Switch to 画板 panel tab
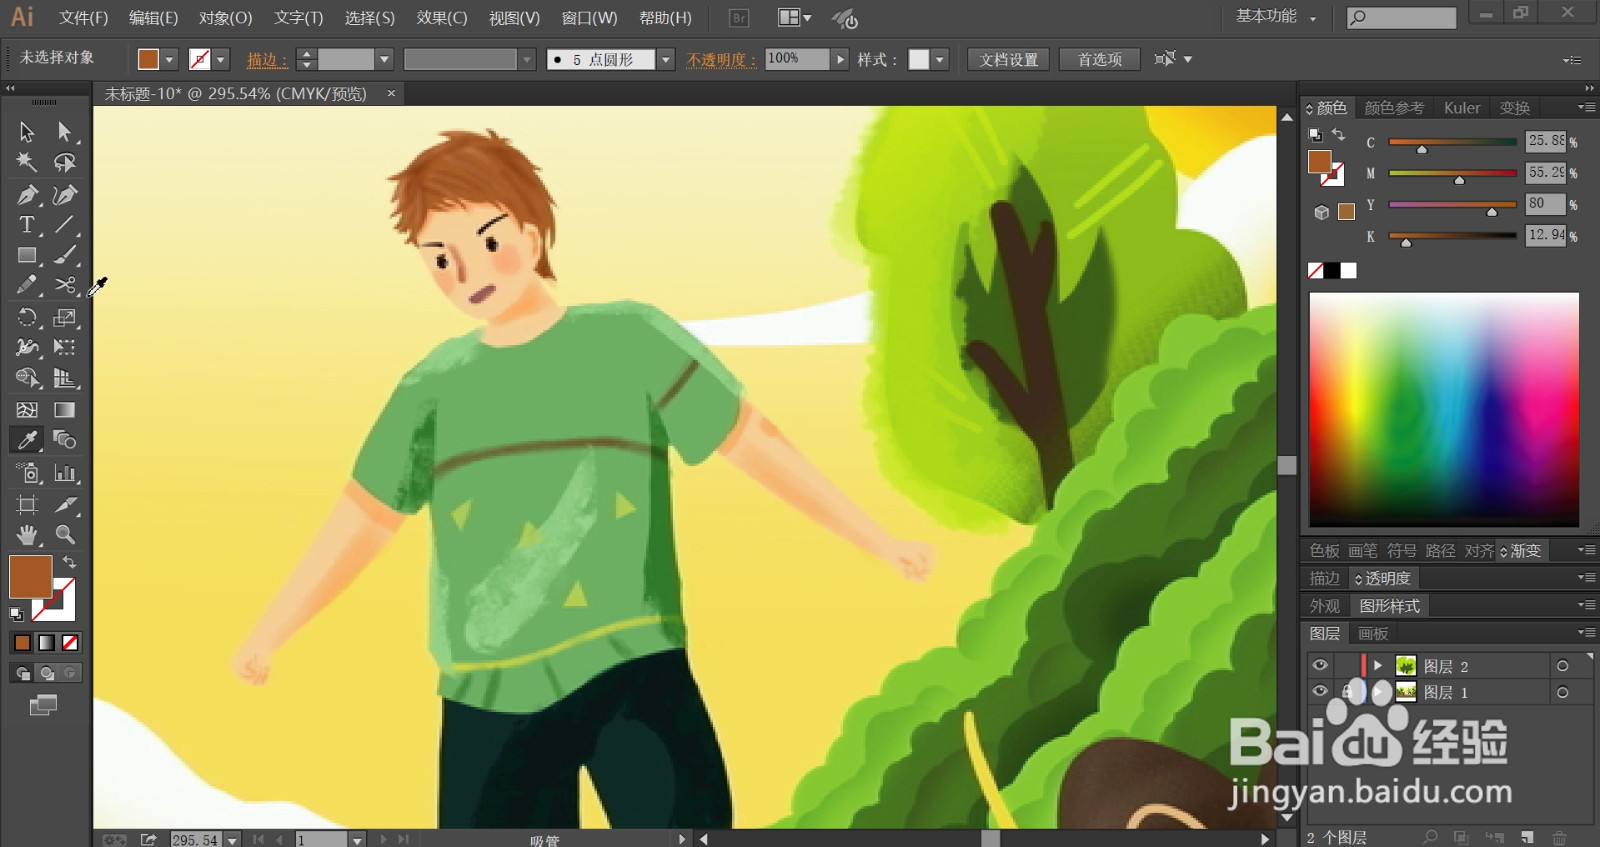 [x=1373, y=634]
